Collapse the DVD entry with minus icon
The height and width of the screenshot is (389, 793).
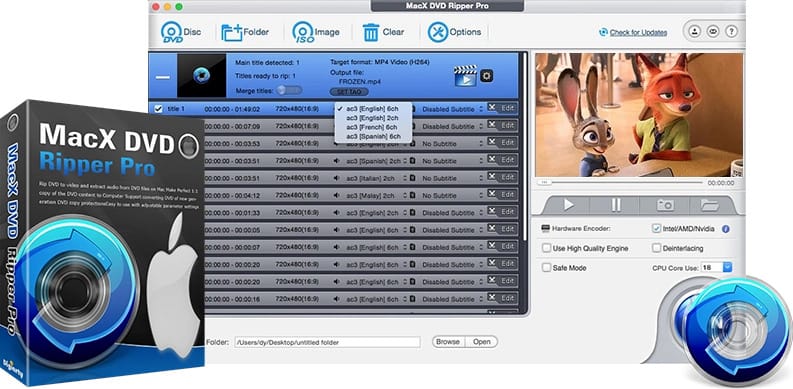(163, 77)
